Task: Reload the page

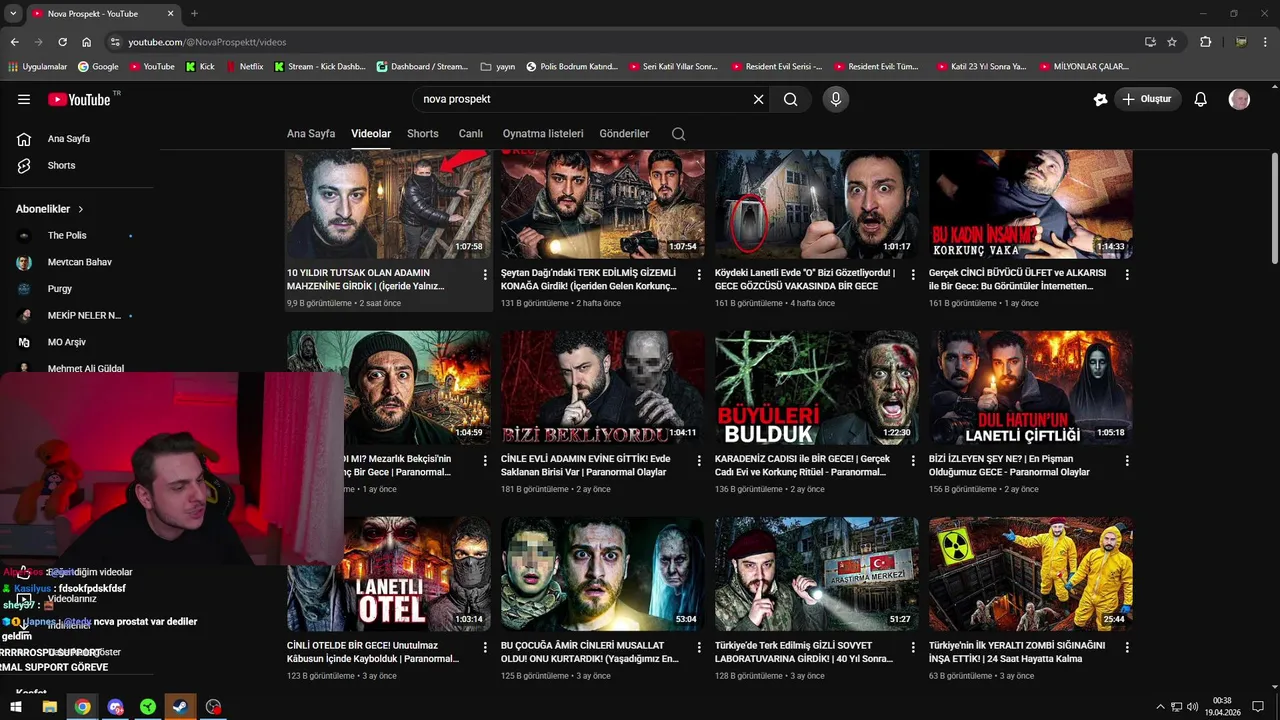Action: [x=62, y=42]
